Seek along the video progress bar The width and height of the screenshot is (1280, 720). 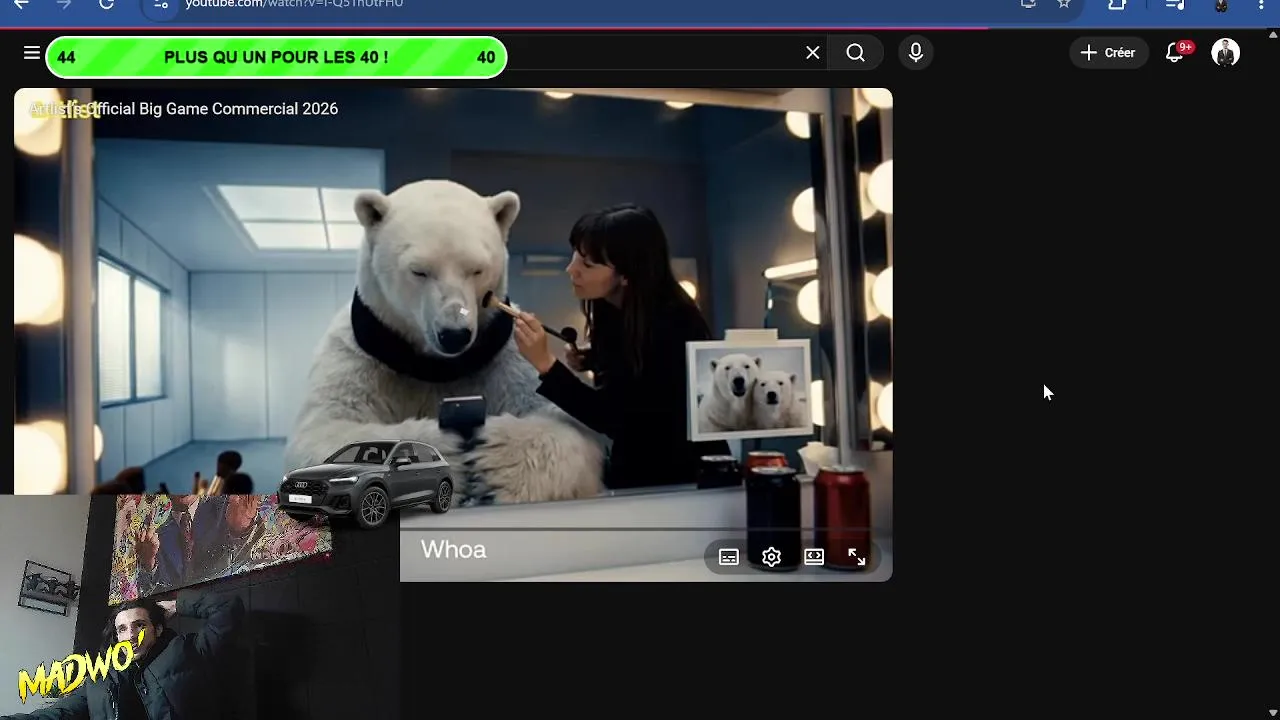tap(640, 529)
